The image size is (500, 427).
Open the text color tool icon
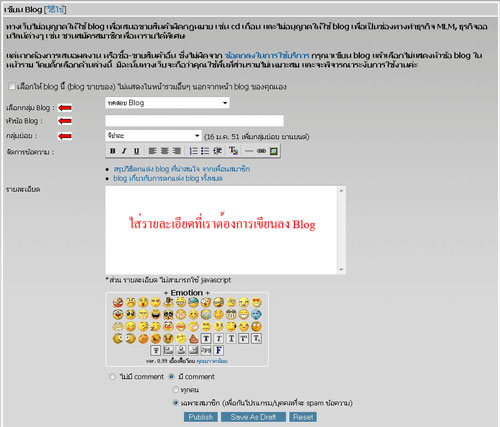point(233,151)
